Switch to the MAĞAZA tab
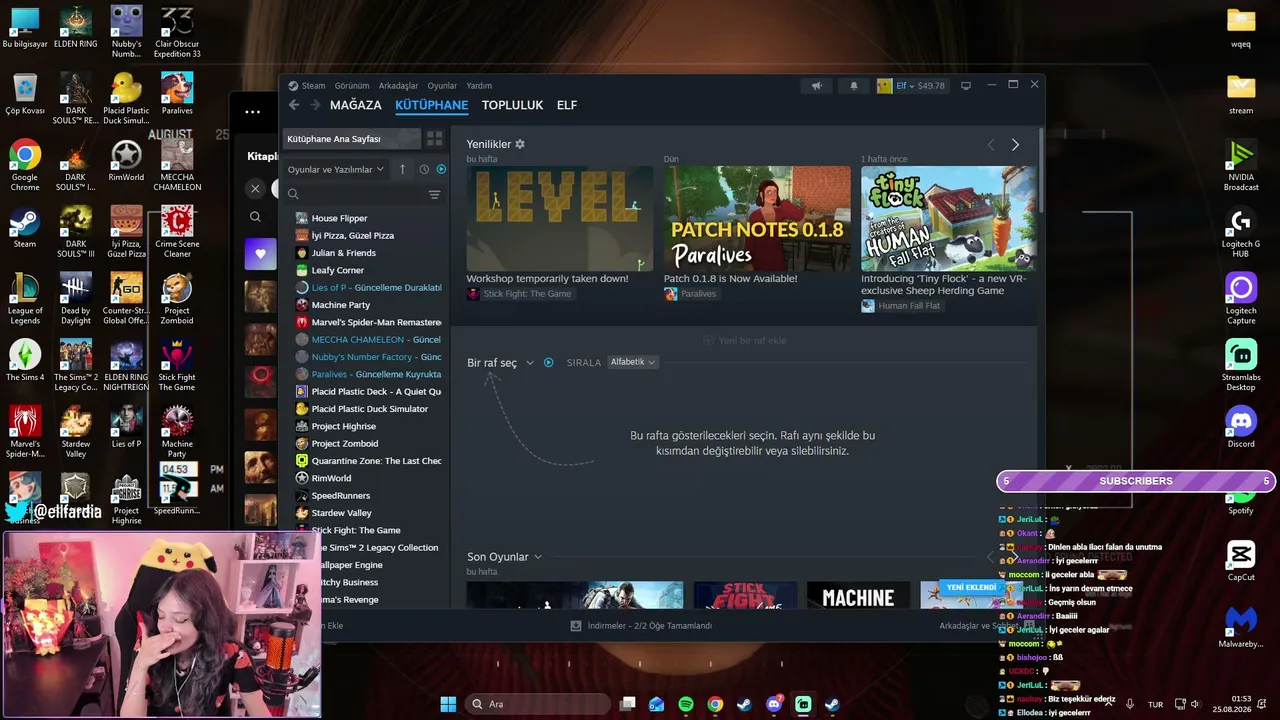Screen dimensions: 1280x720 tap(356, 105)
